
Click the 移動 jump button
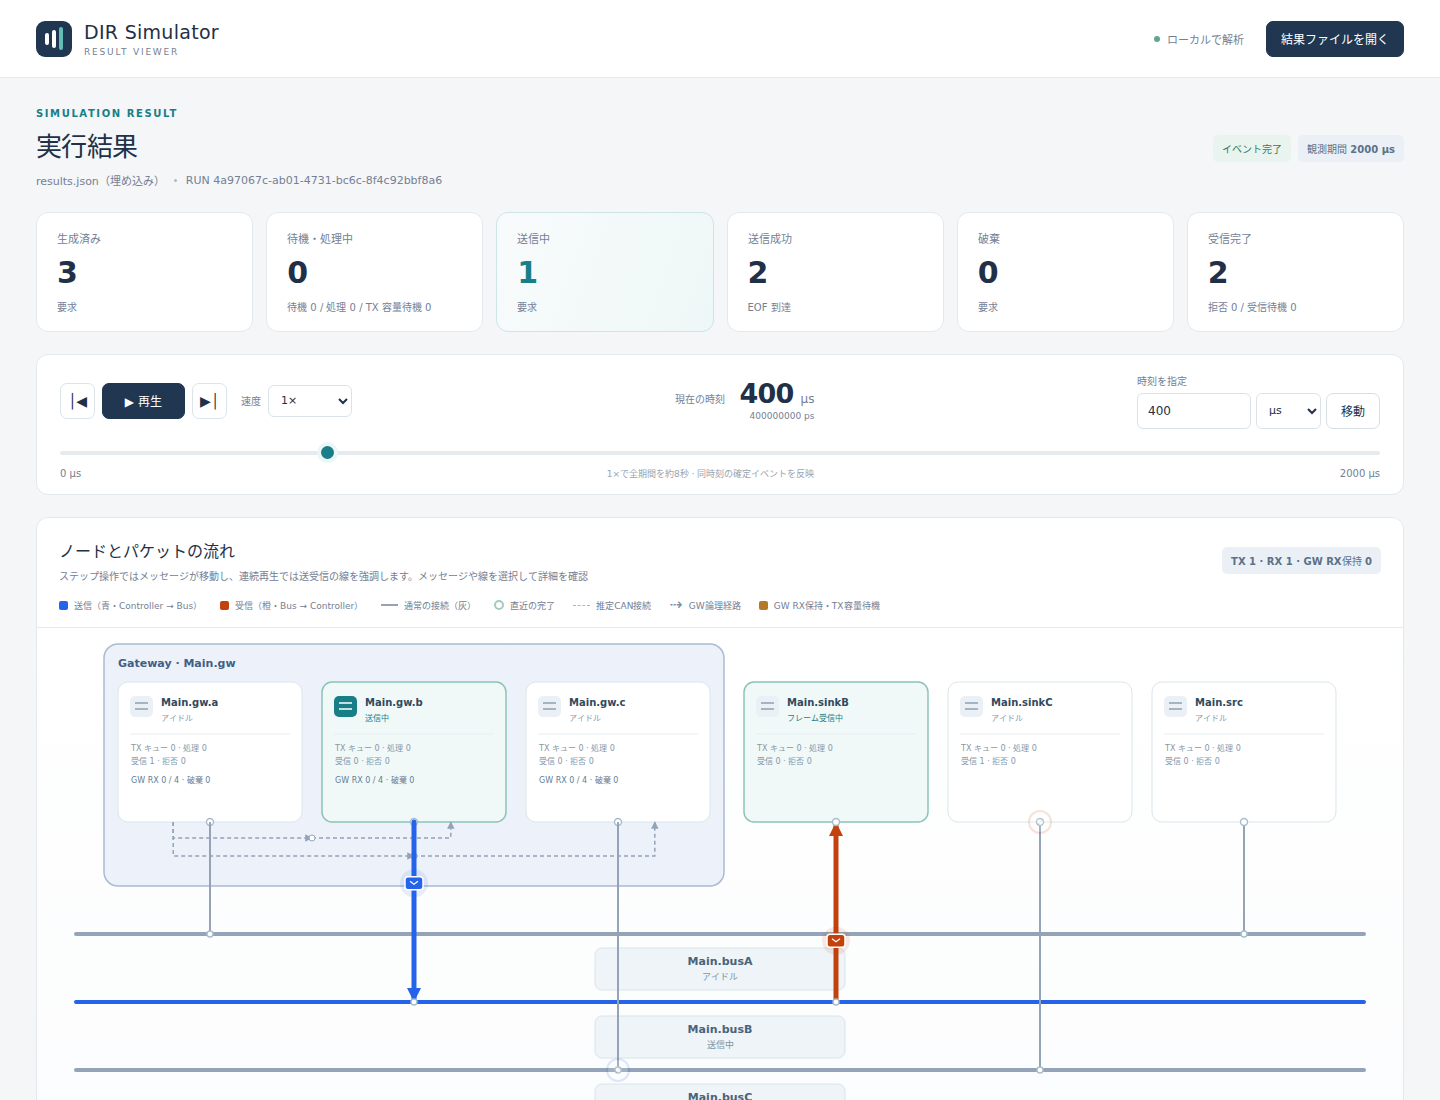[x=1353, y=411]
